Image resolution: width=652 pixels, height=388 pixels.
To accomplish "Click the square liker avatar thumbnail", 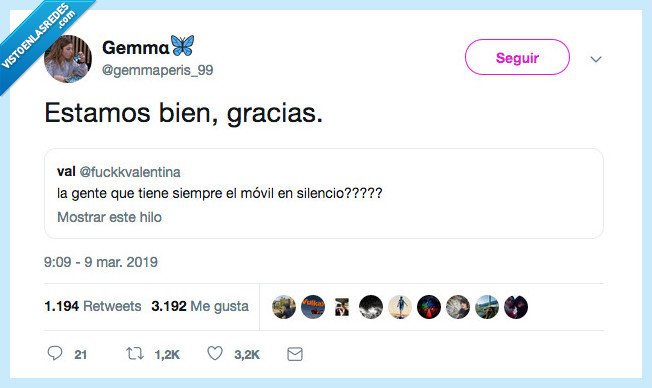I will point(342,307).
